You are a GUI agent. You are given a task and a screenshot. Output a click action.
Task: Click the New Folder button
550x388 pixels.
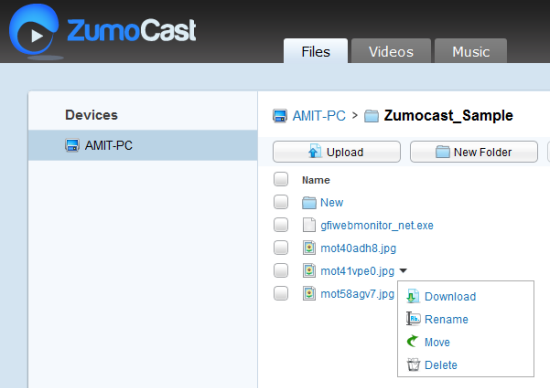[474, 152]
